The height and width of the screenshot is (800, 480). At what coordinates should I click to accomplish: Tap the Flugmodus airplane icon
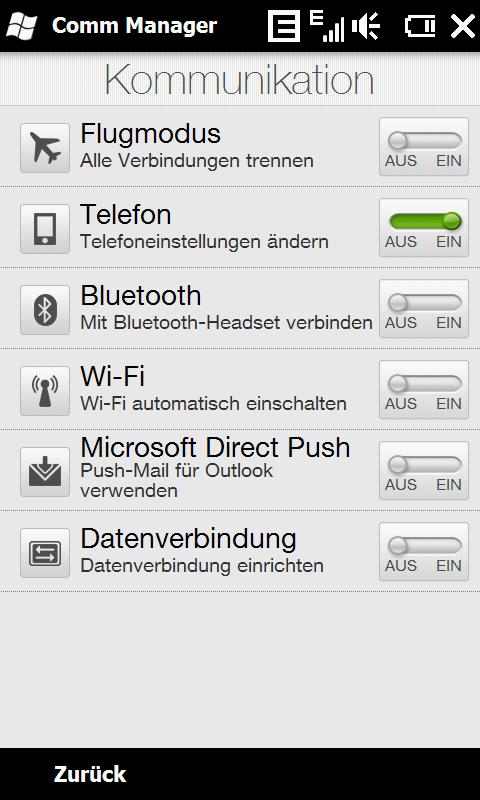pos(45,148)
